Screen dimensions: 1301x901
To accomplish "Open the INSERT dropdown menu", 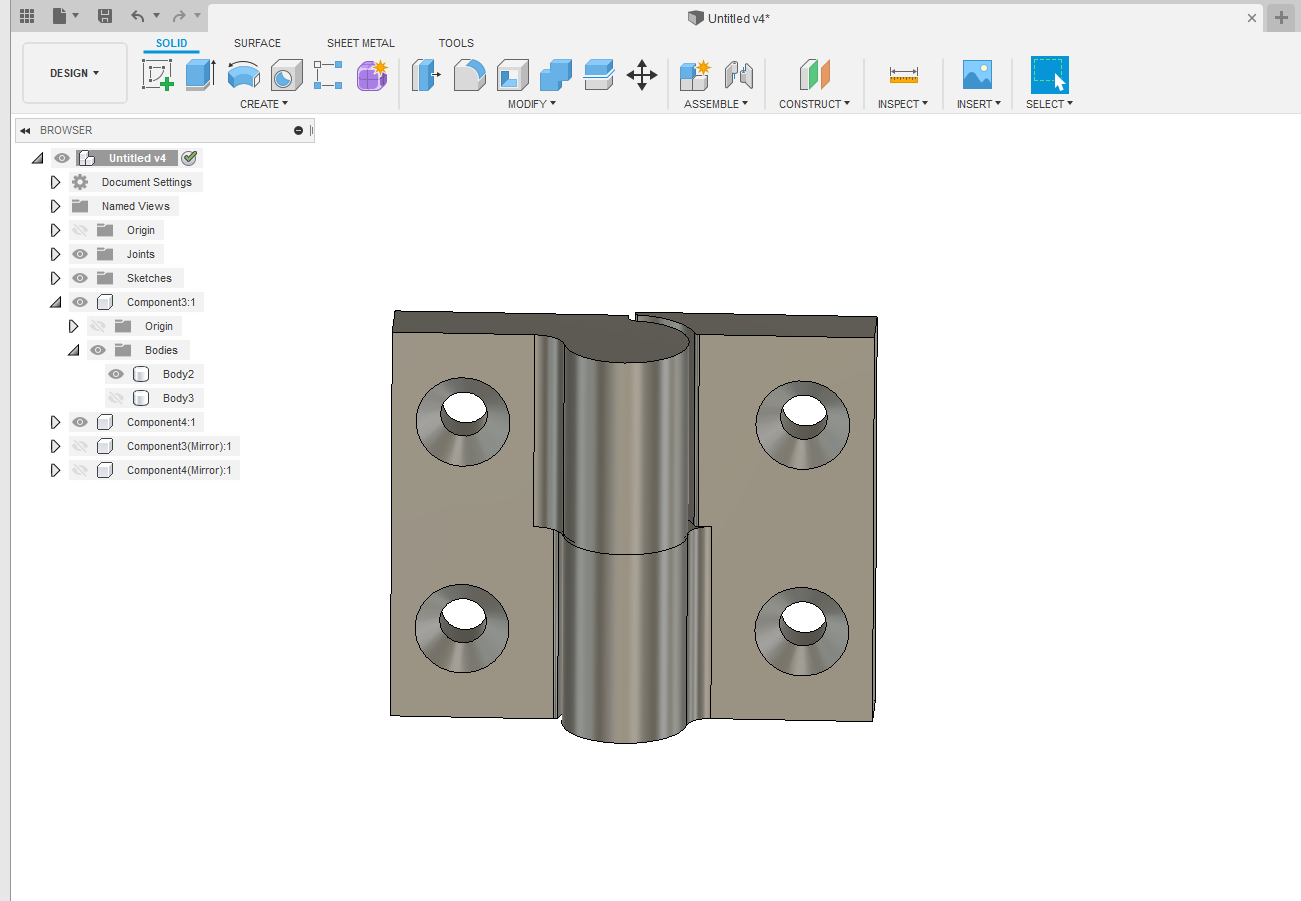I will coord(979,104).
